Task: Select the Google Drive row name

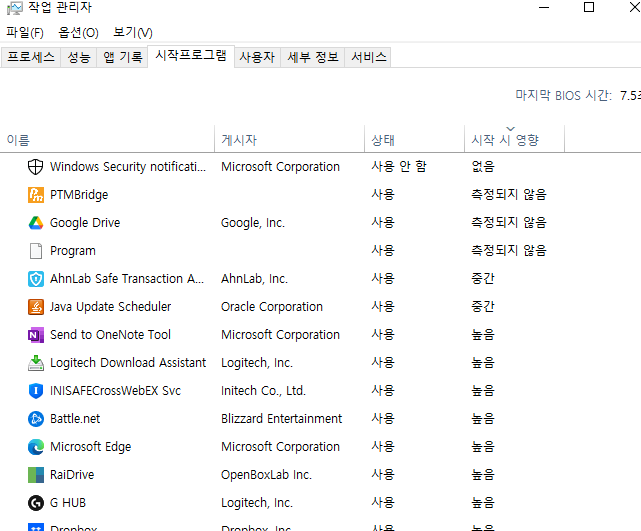Action: pyautogui.click(x=85, y=223)
